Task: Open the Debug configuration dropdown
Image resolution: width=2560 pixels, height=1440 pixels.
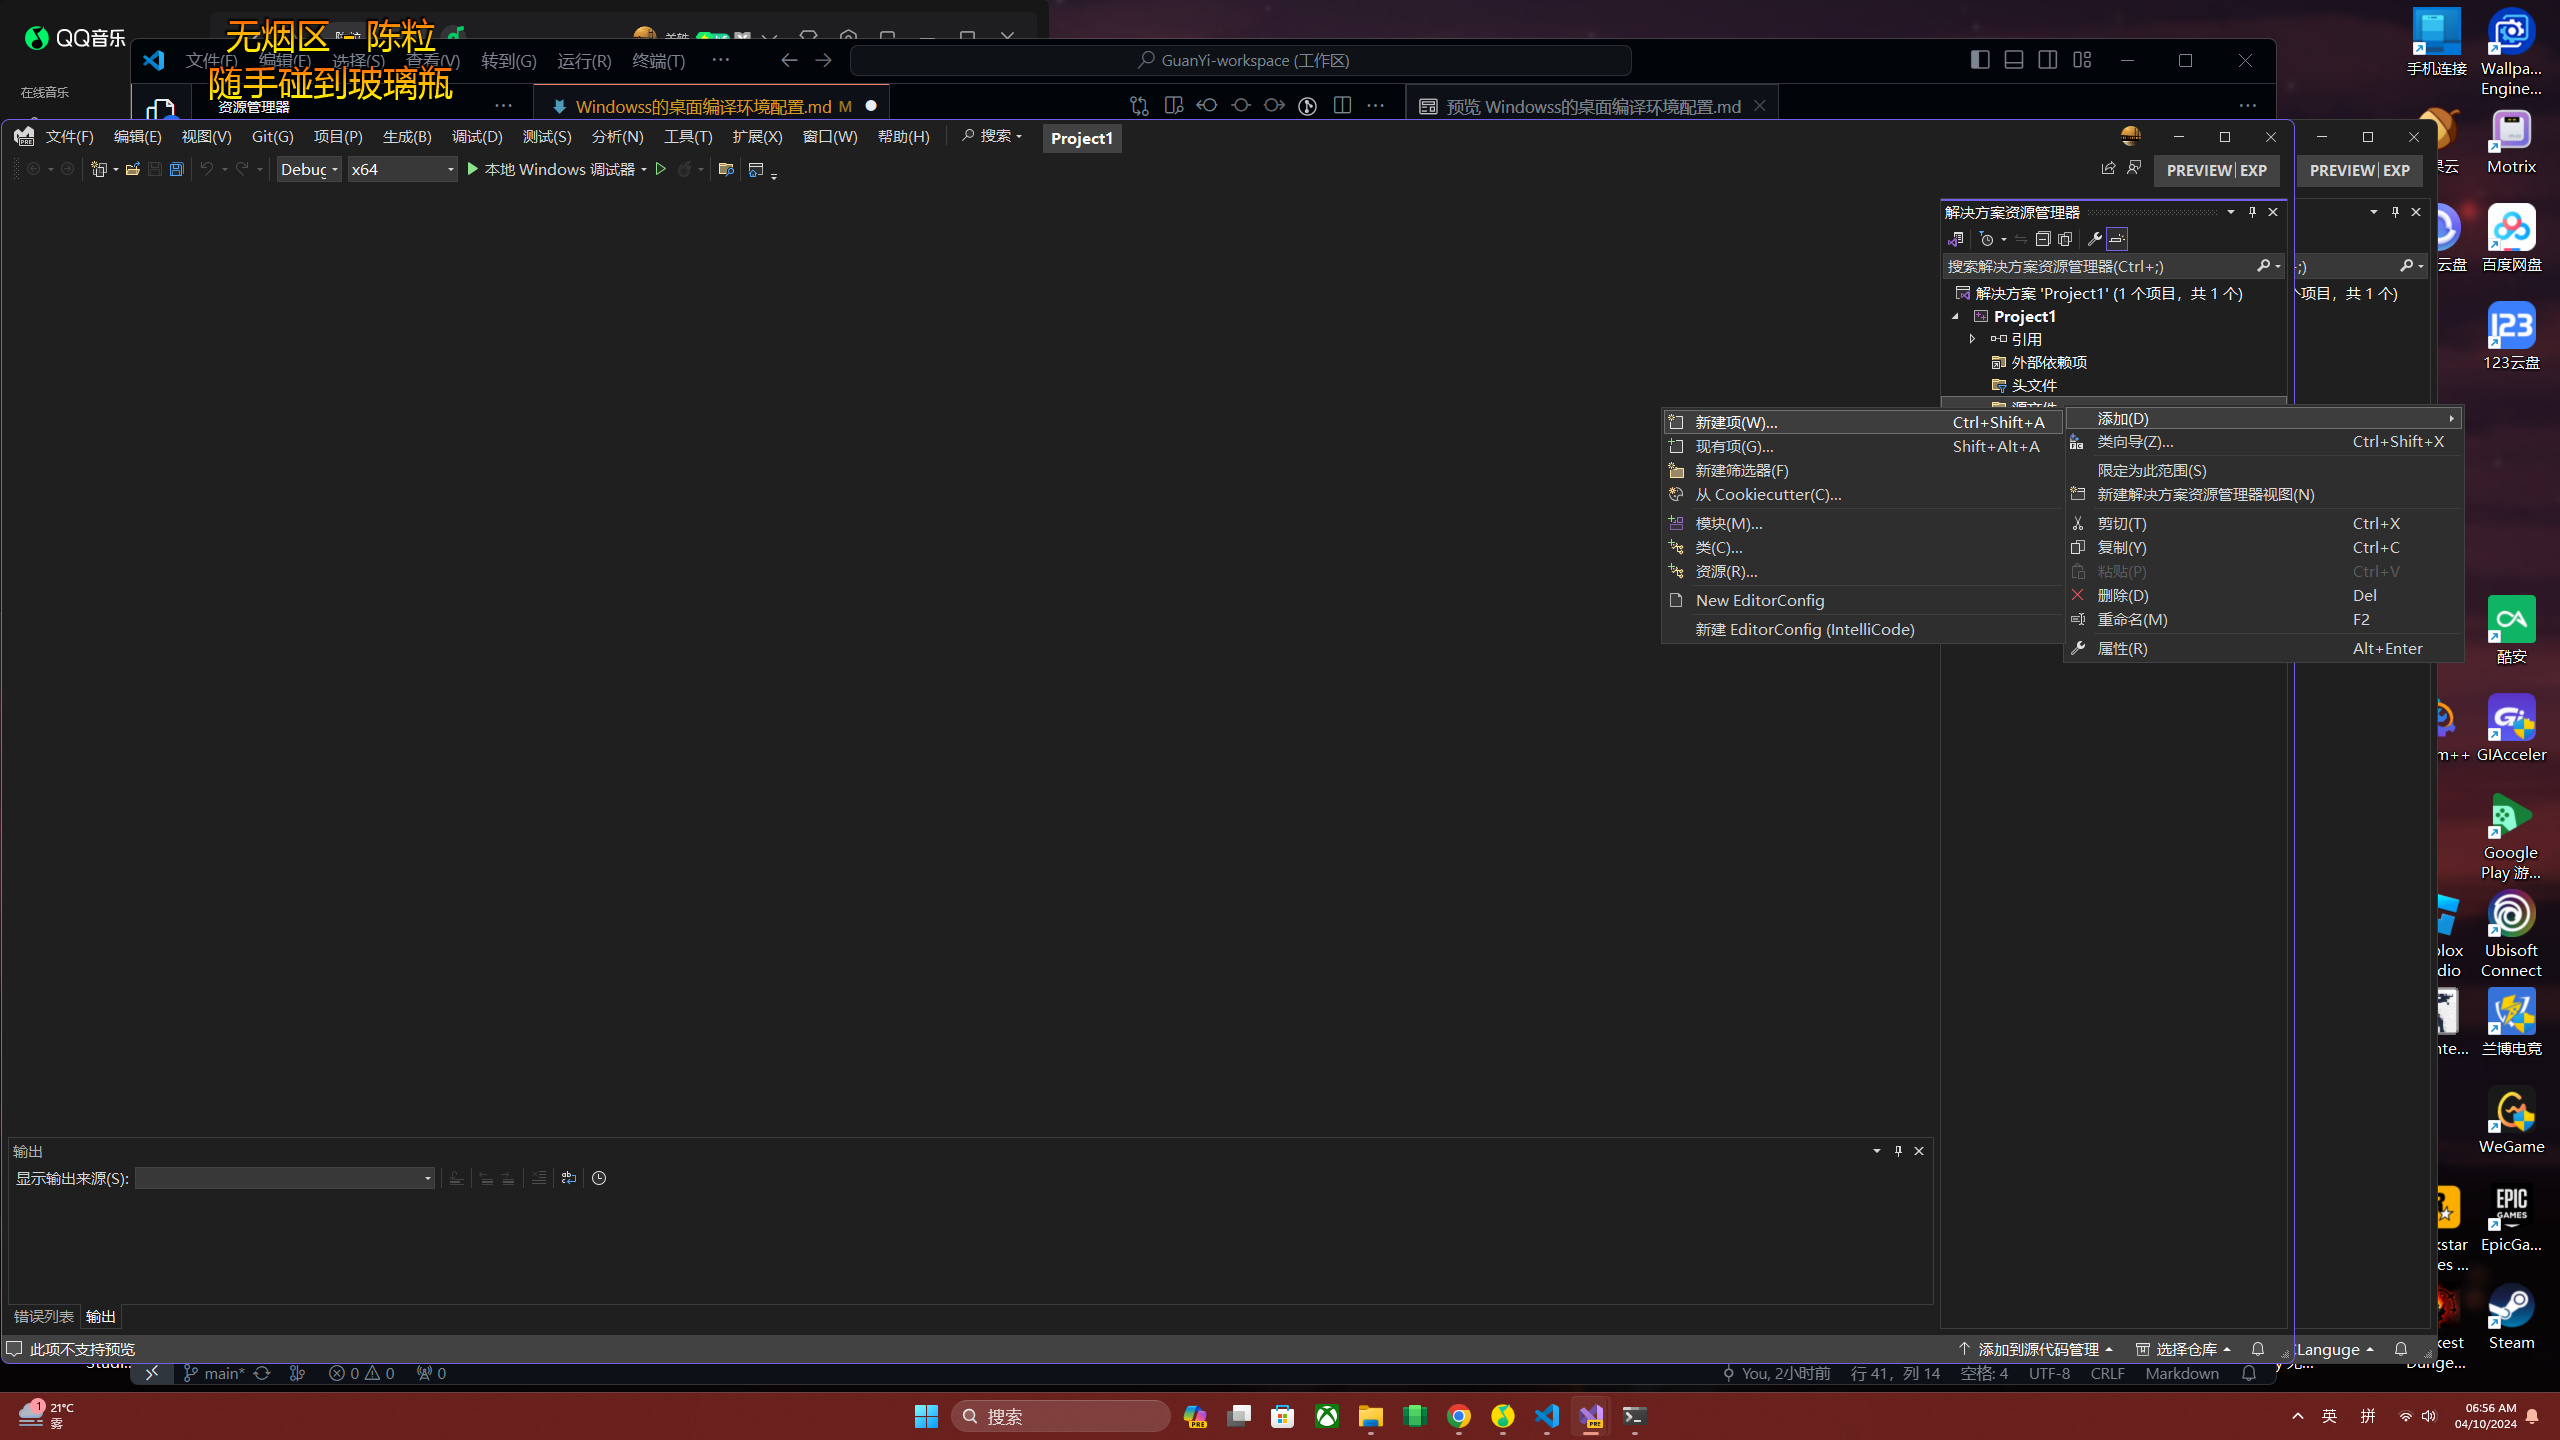Action: 309,169
